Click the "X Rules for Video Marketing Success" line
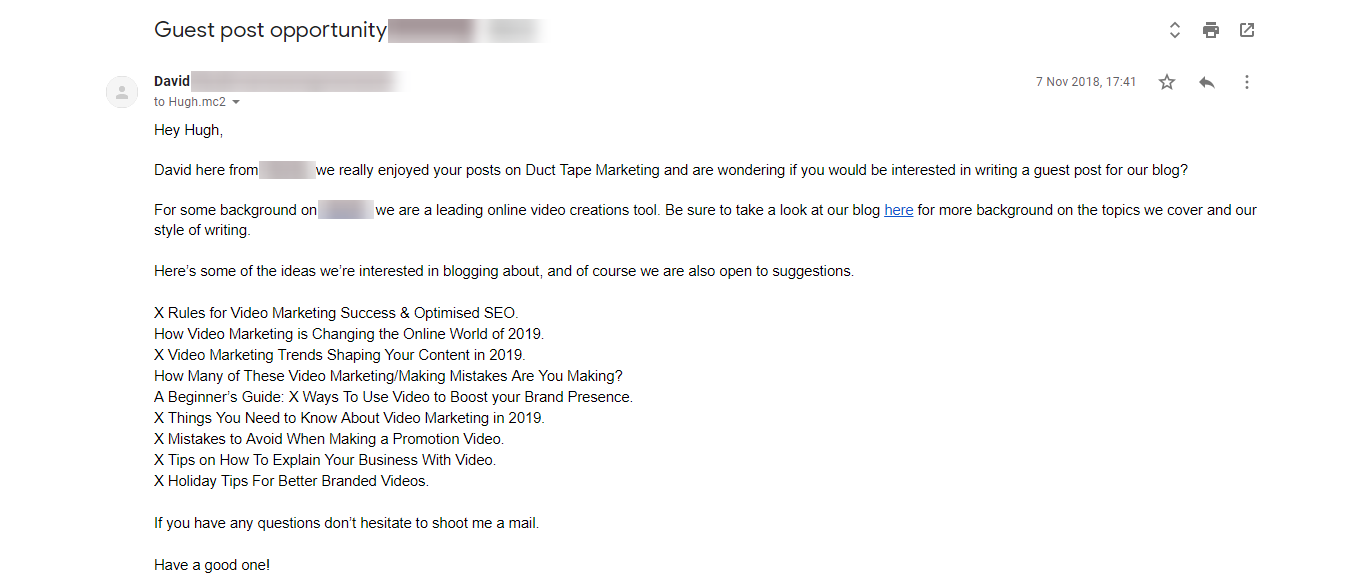This screenshot has height=584, width=1366. point(336,313)
